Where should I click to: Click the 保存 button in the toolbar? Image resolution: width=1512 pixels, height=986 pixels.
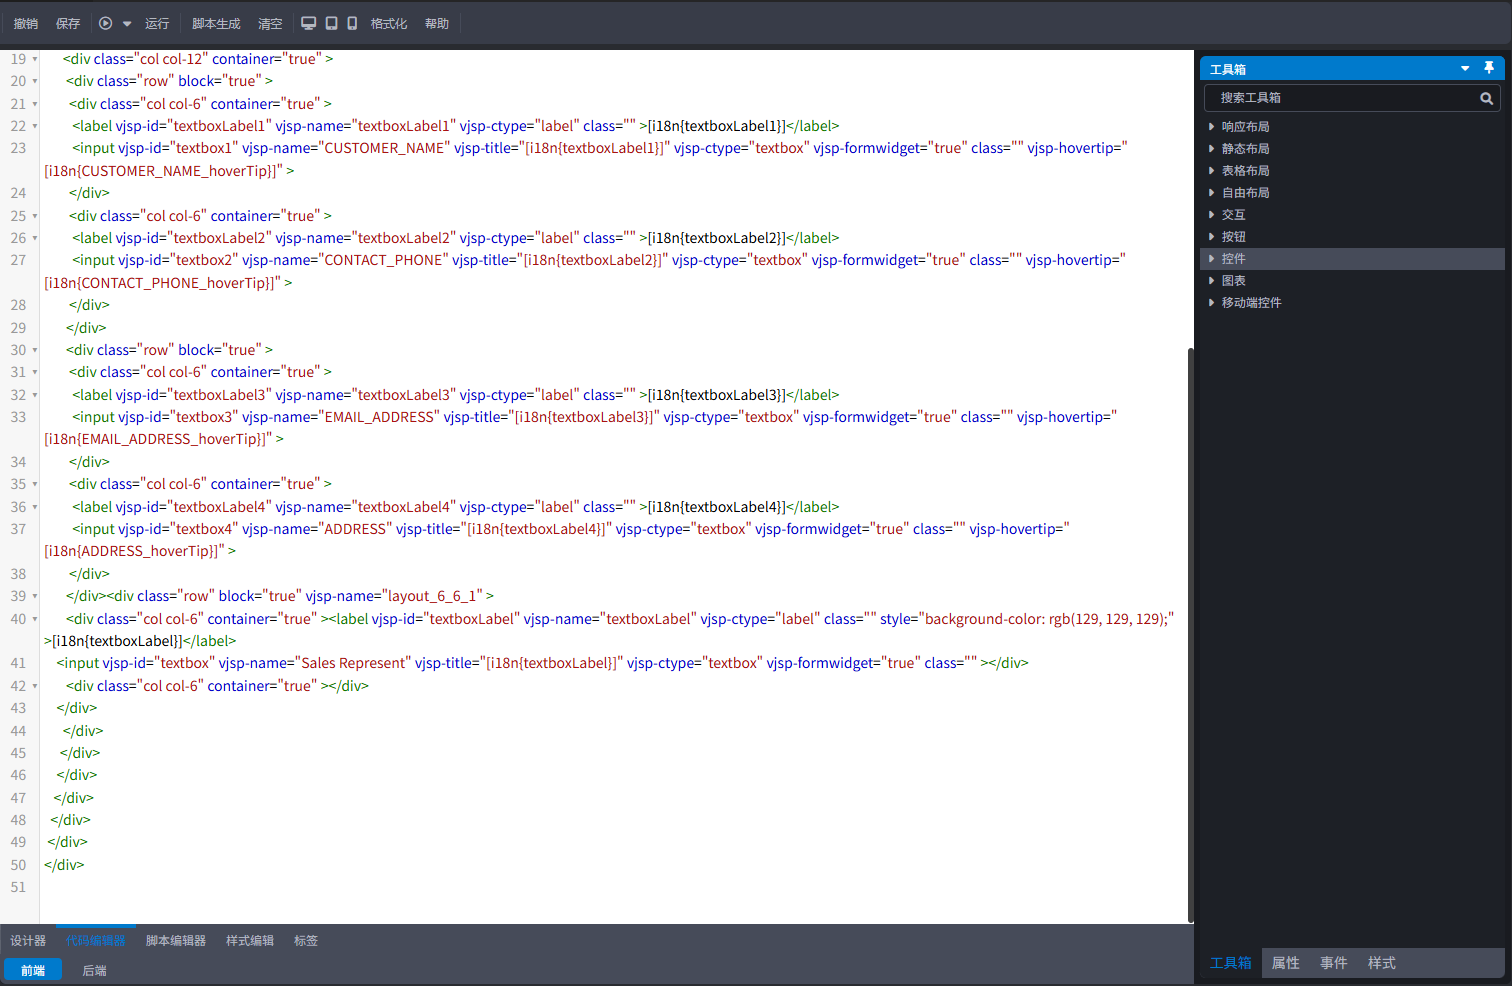[68, 24]
